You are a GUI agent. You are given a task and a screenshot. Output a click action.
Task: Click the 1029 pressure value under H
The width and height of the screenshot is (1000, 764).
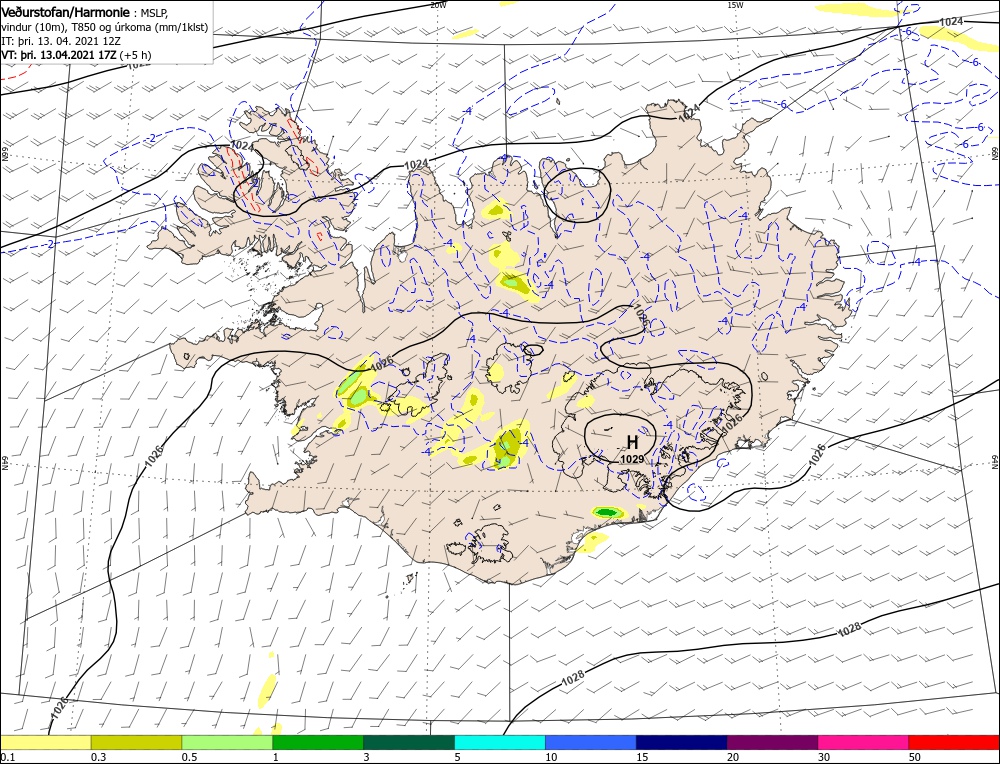tap(632, 459)
